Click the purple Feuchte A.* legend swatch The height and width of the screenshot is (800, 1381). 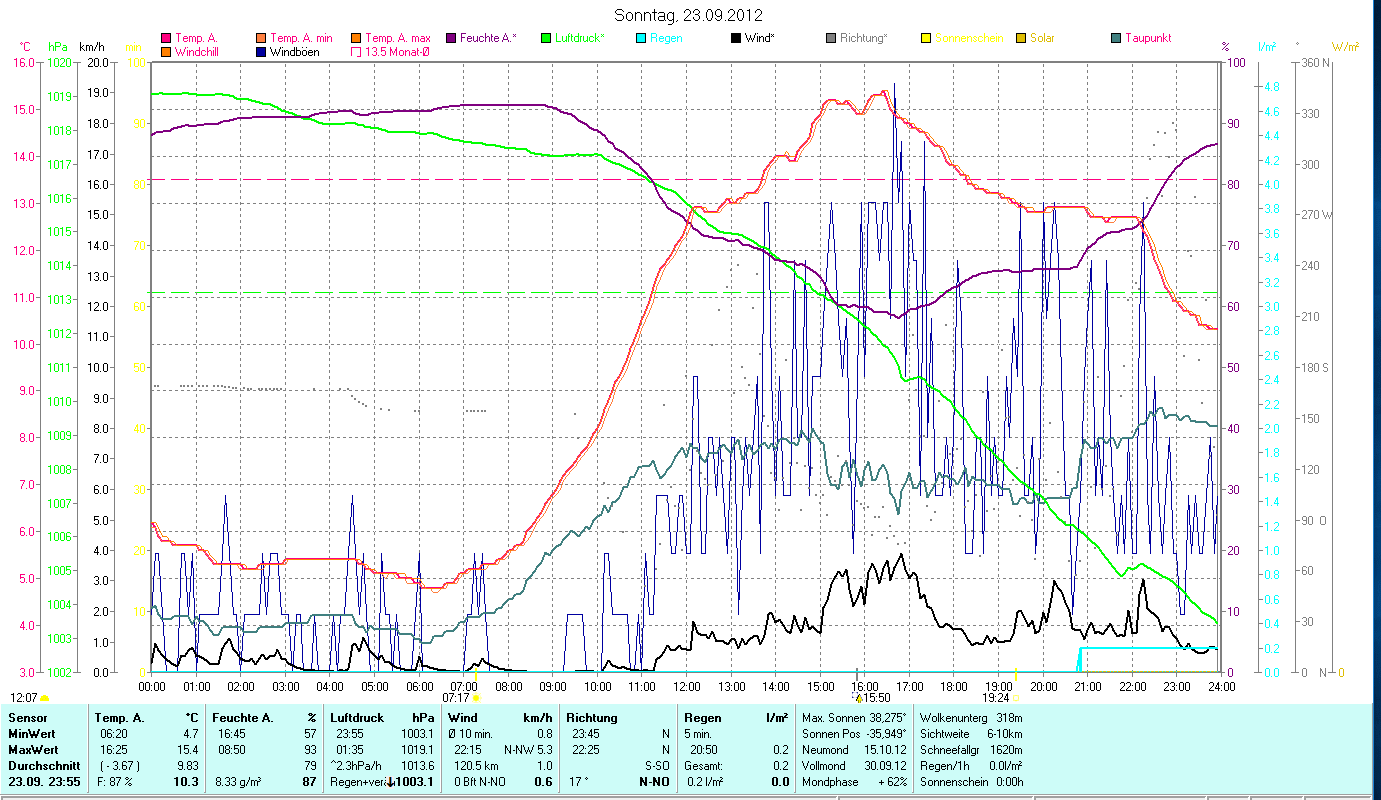coord(451,38)
